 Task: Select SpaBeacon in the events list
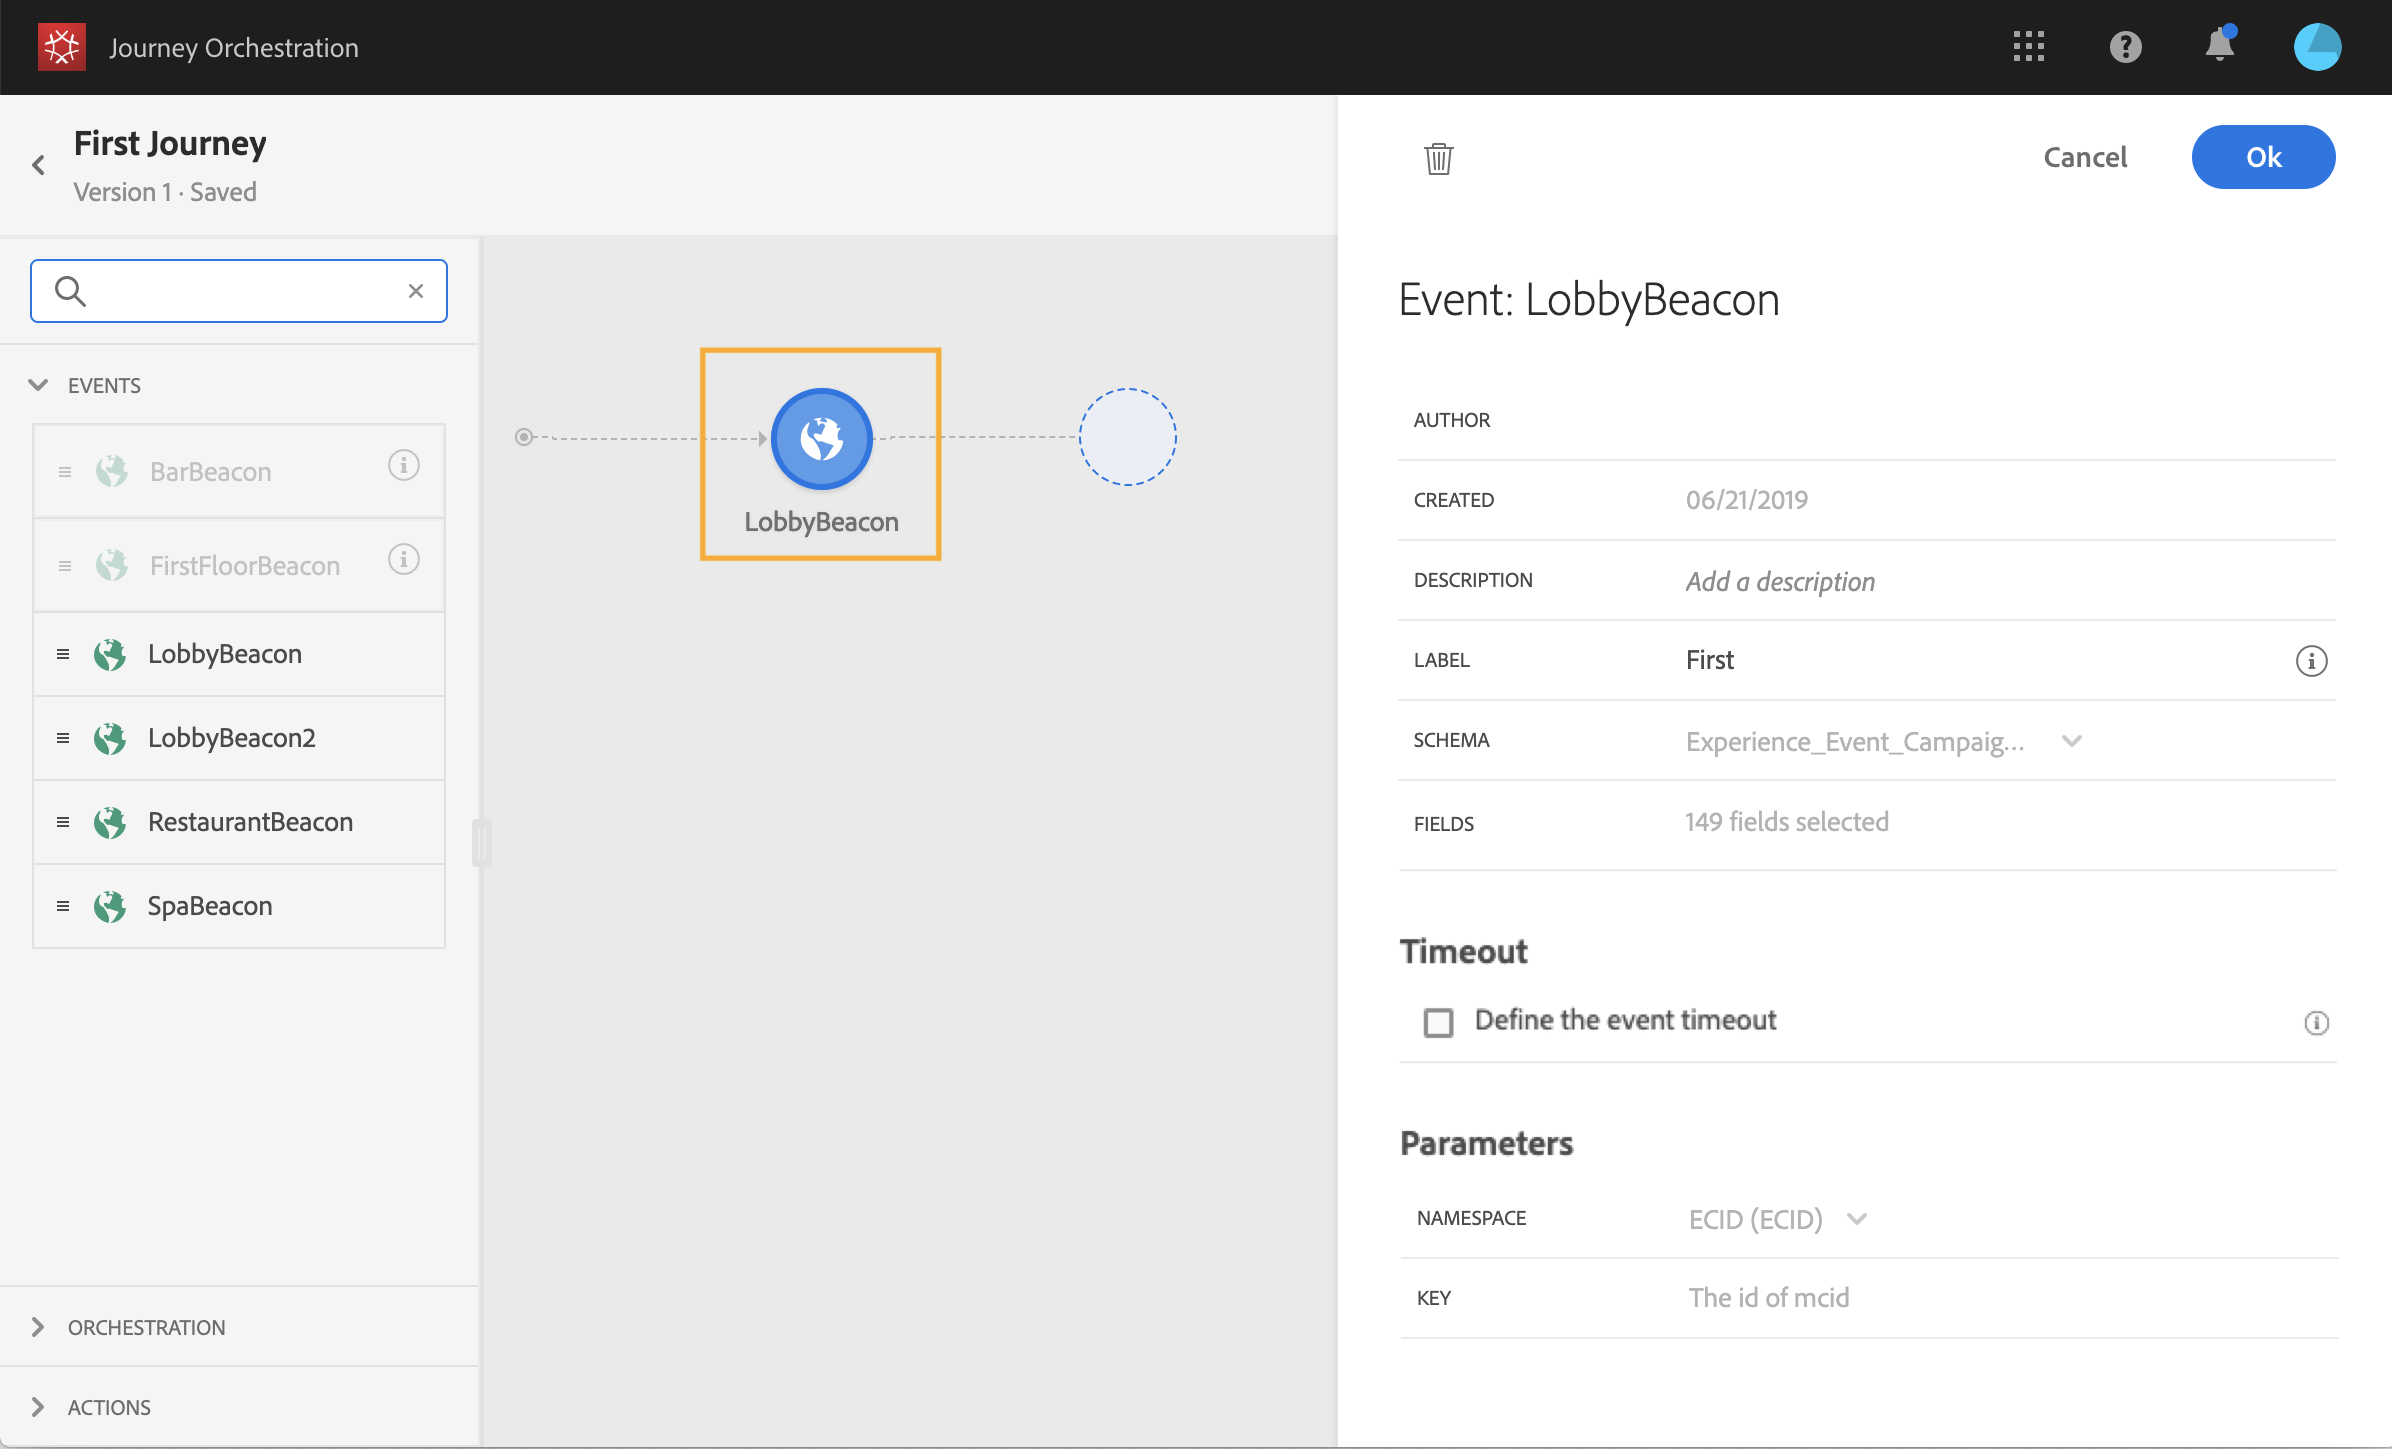click(x=210, y=906)
